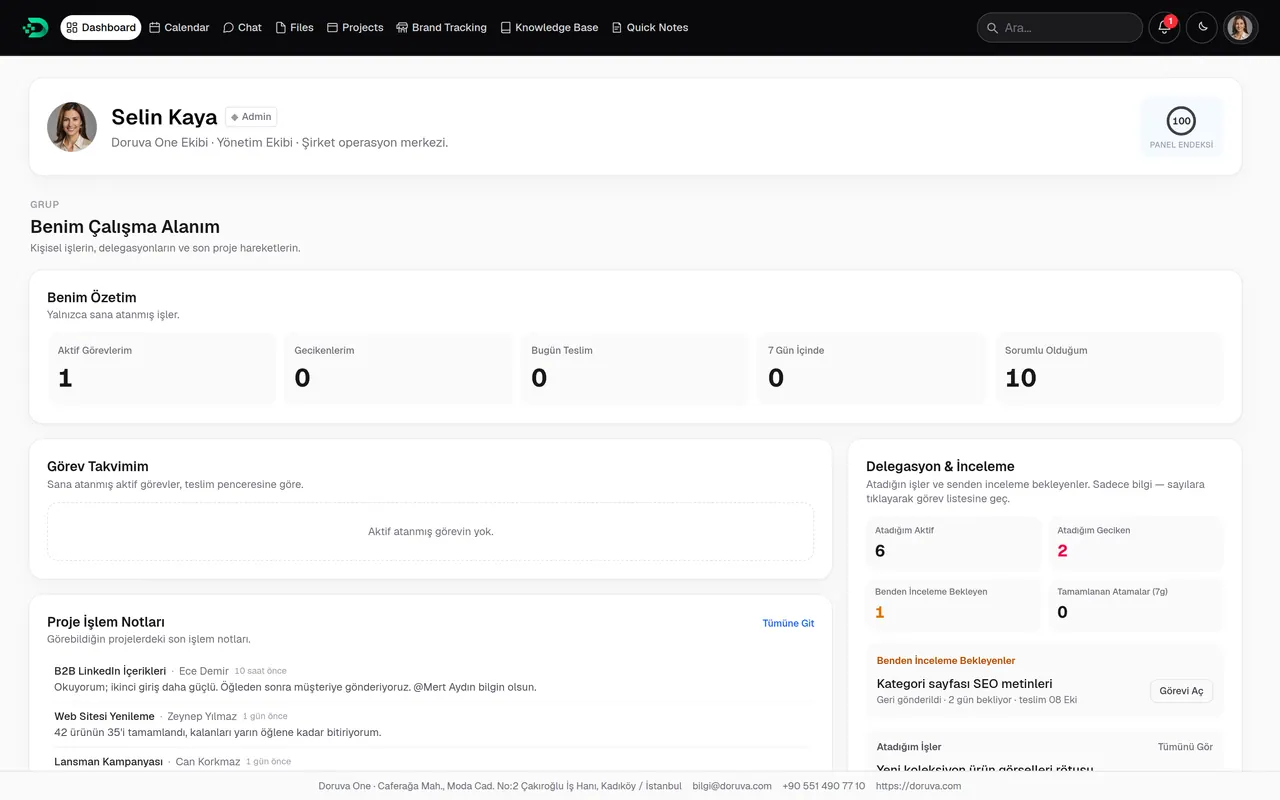
Task: Click the Tümünü Gör link
Action: (1185, 747)
